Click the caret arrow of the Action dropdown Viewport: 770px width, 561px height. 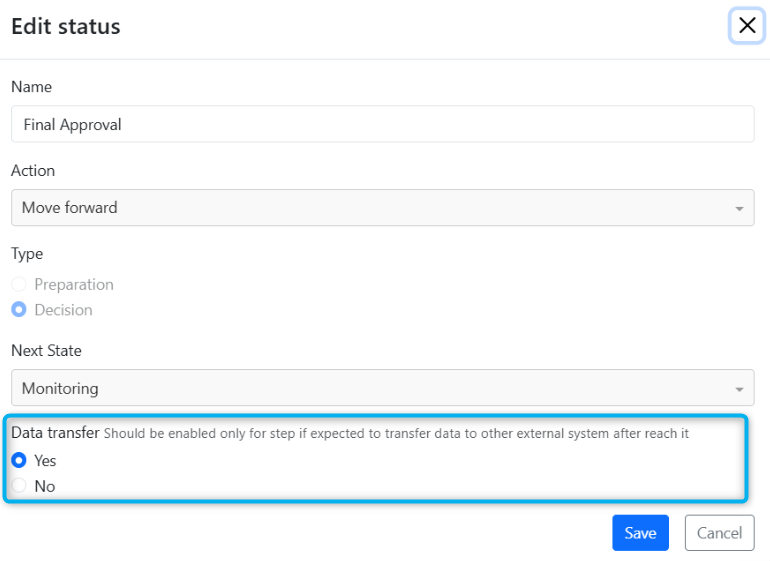point(739,209)
